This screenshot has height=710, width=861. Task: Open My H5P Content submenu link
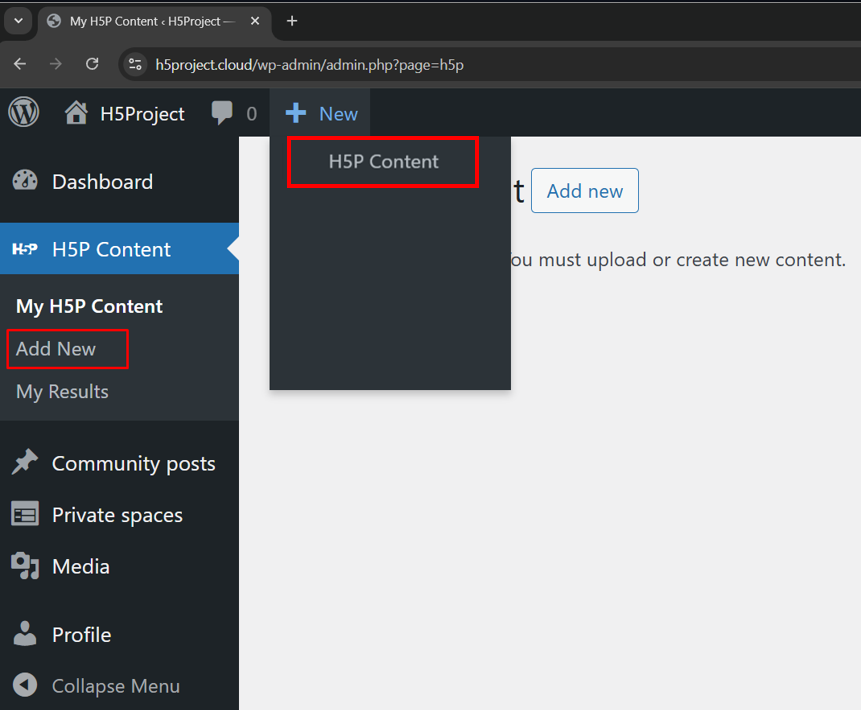pyautogui.click(x=89, y=306)
